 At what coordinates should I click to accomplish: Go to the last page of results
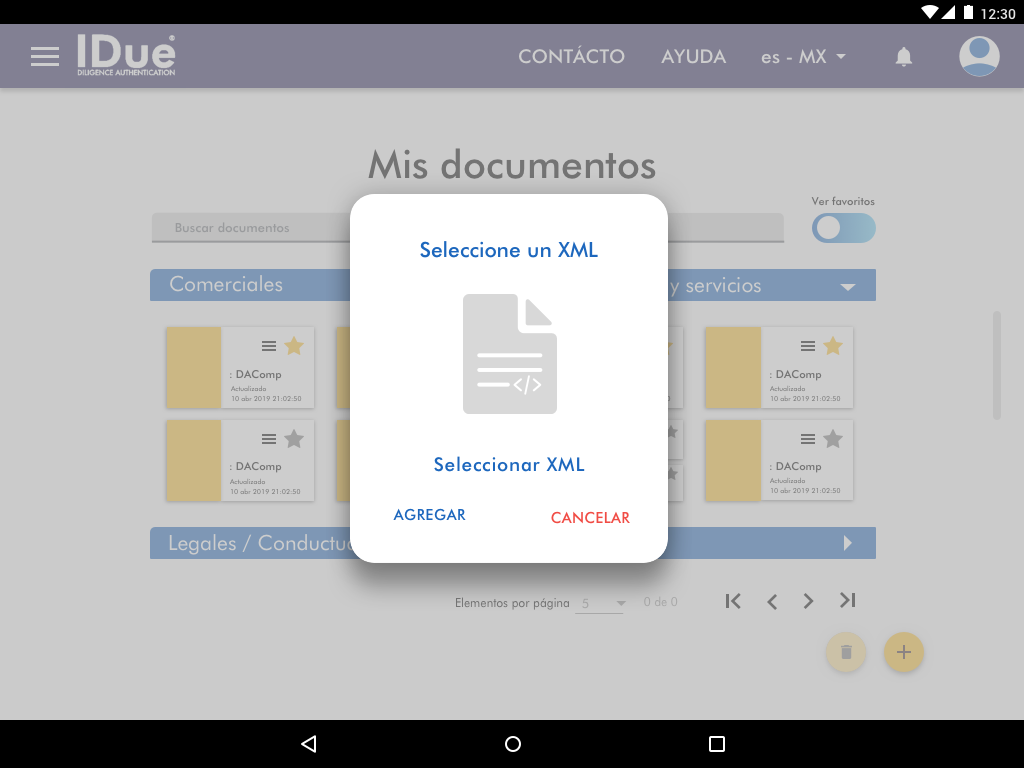coord(848,601)
